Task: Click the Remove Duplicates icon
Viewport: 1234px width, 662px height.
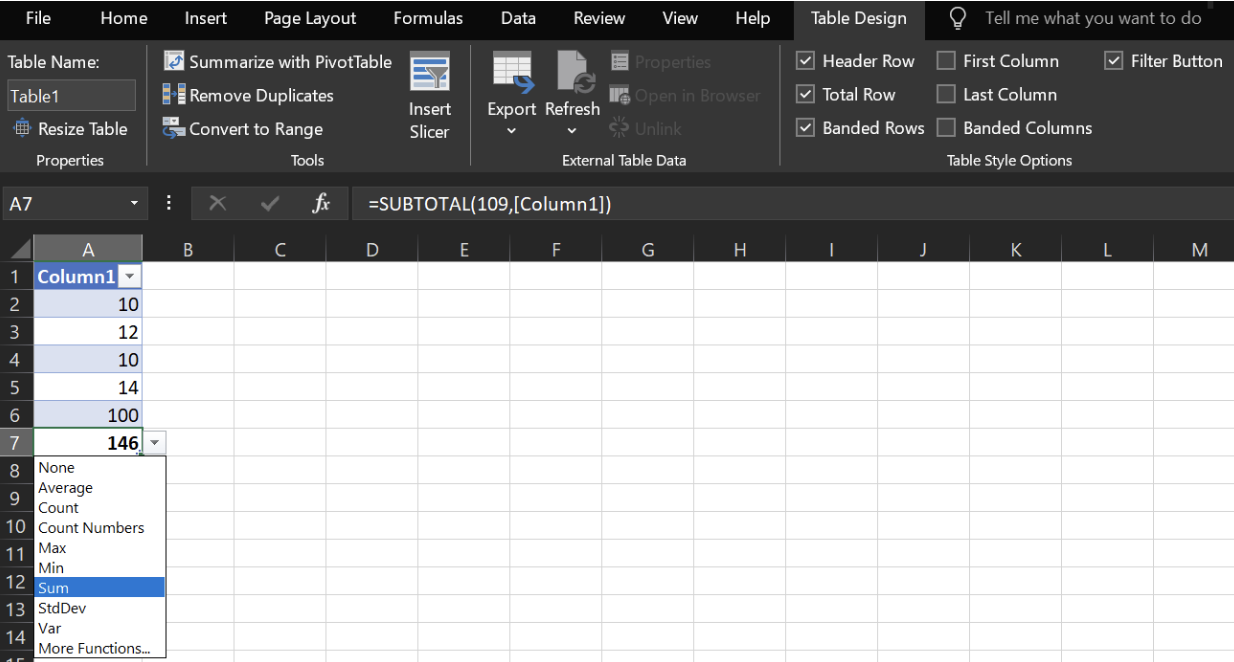Action: [174, 95]
